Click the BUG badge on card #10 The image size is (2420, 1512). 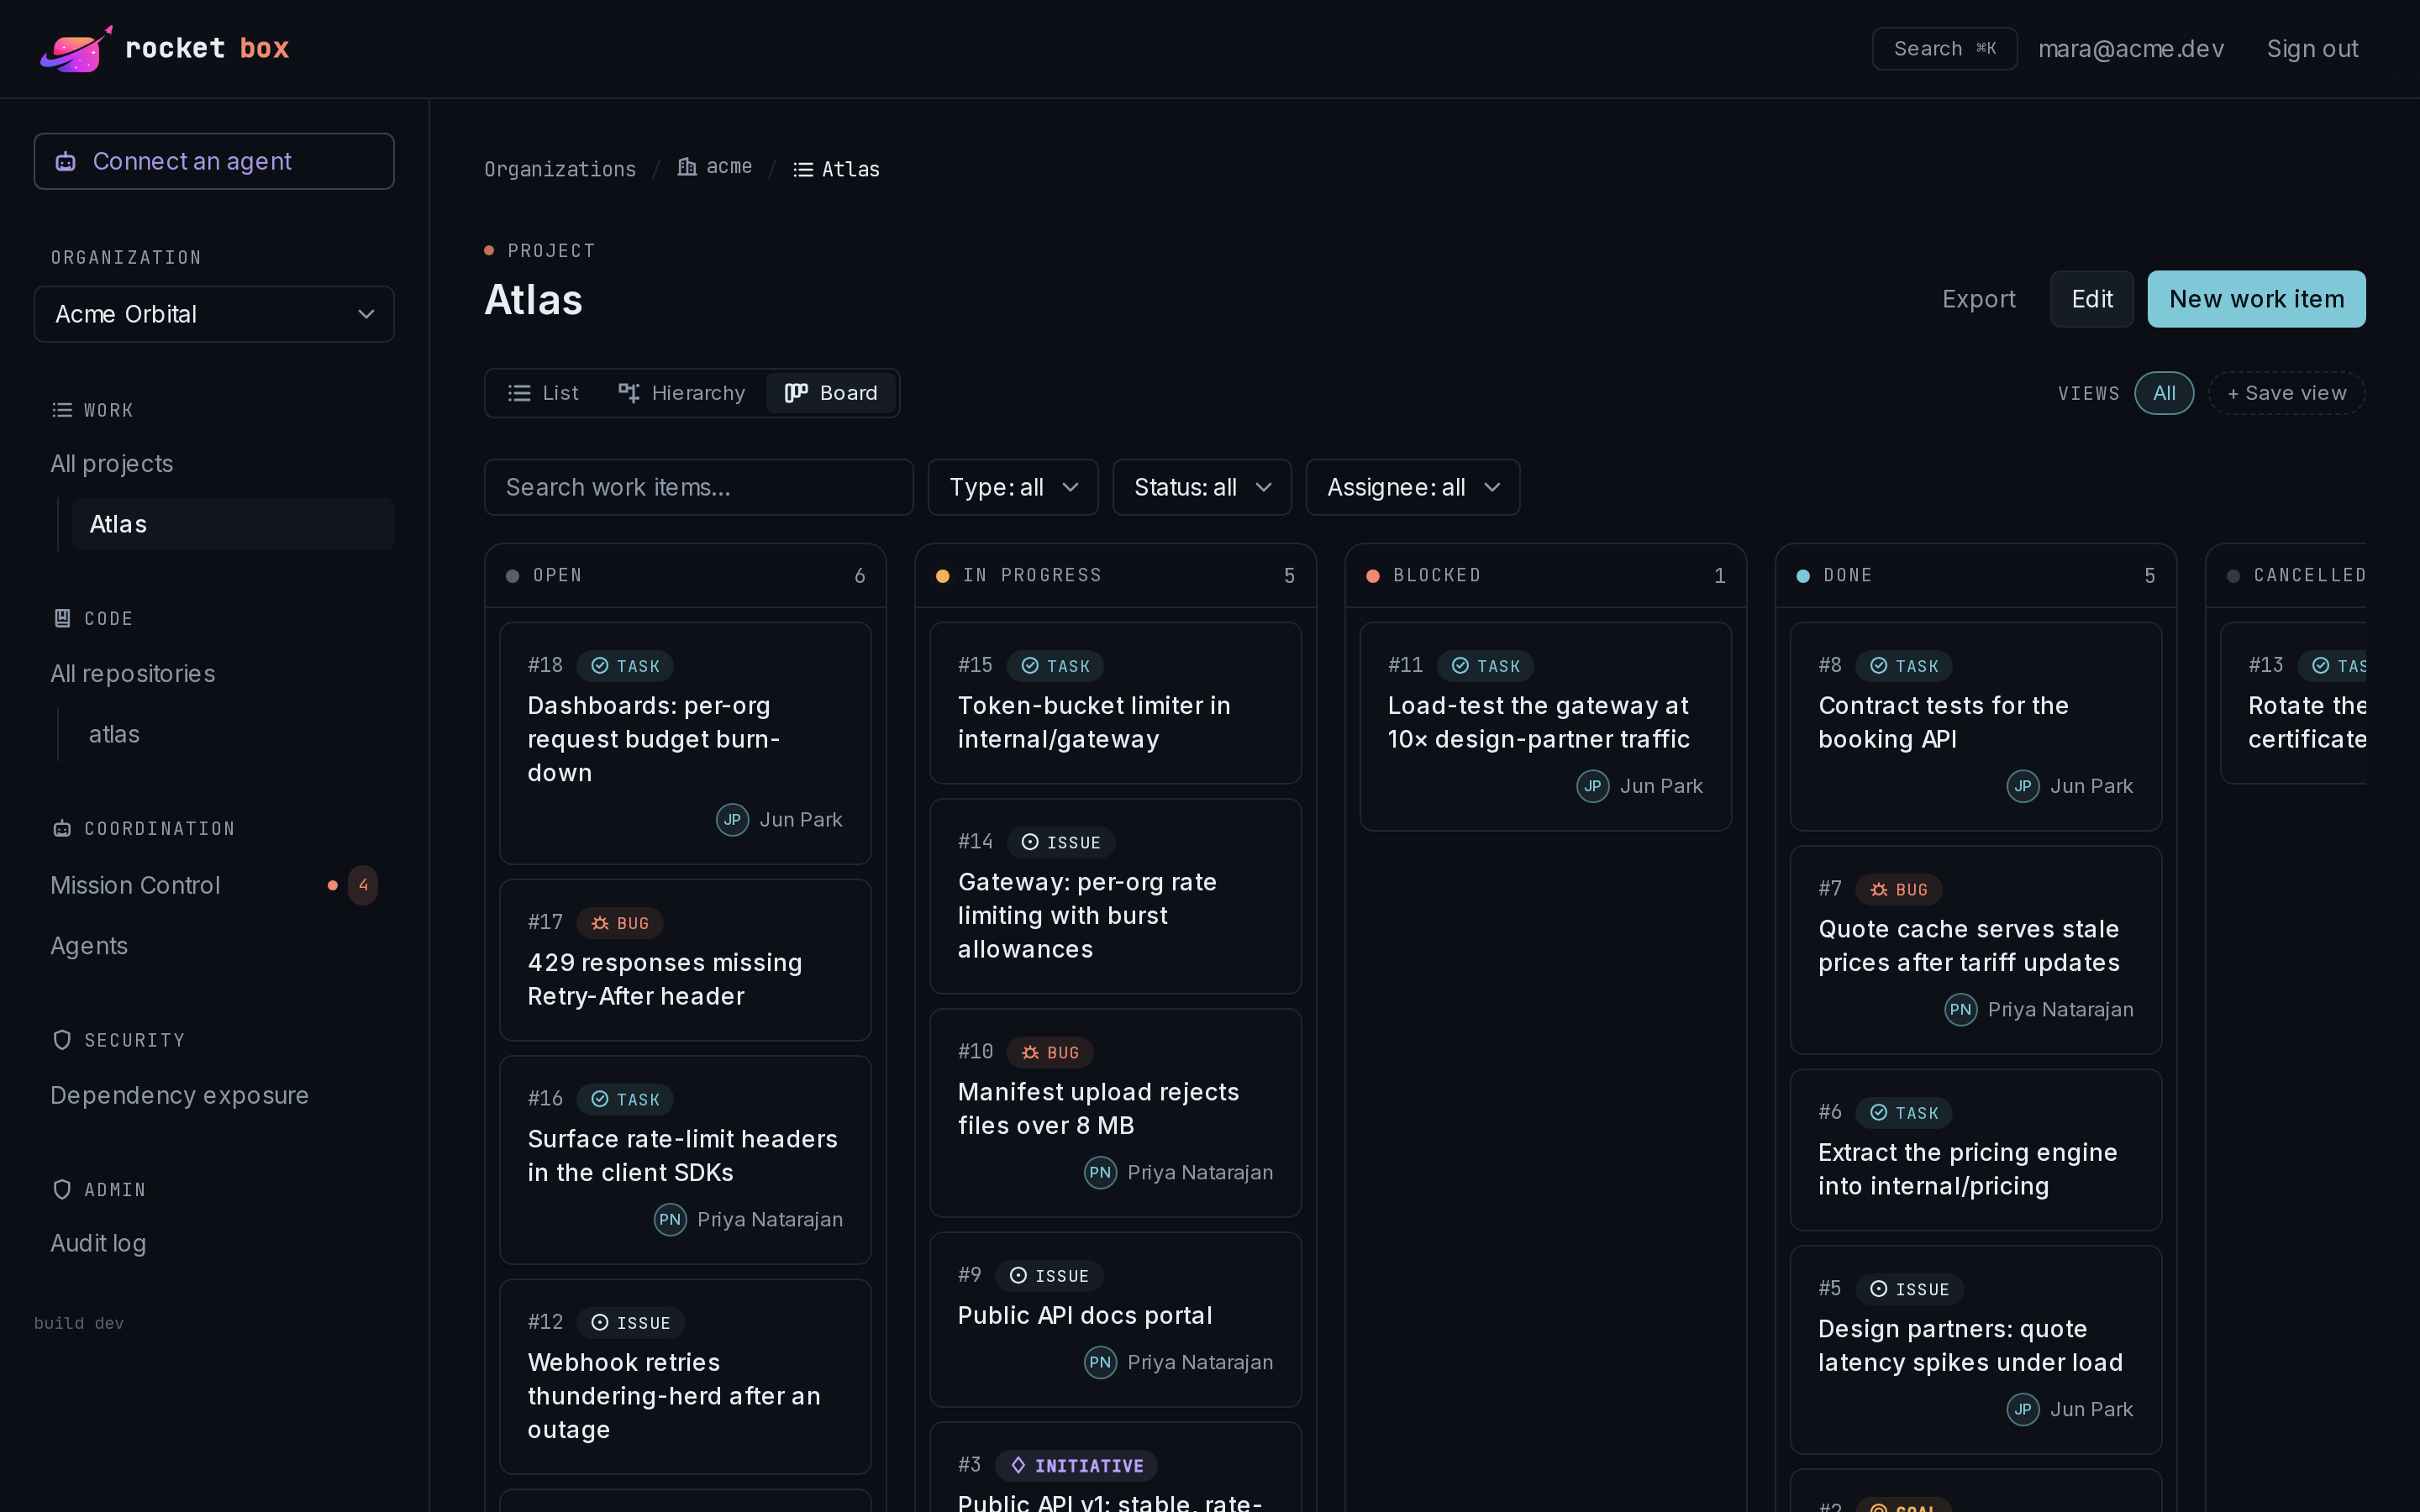tap(1050, 1052)
